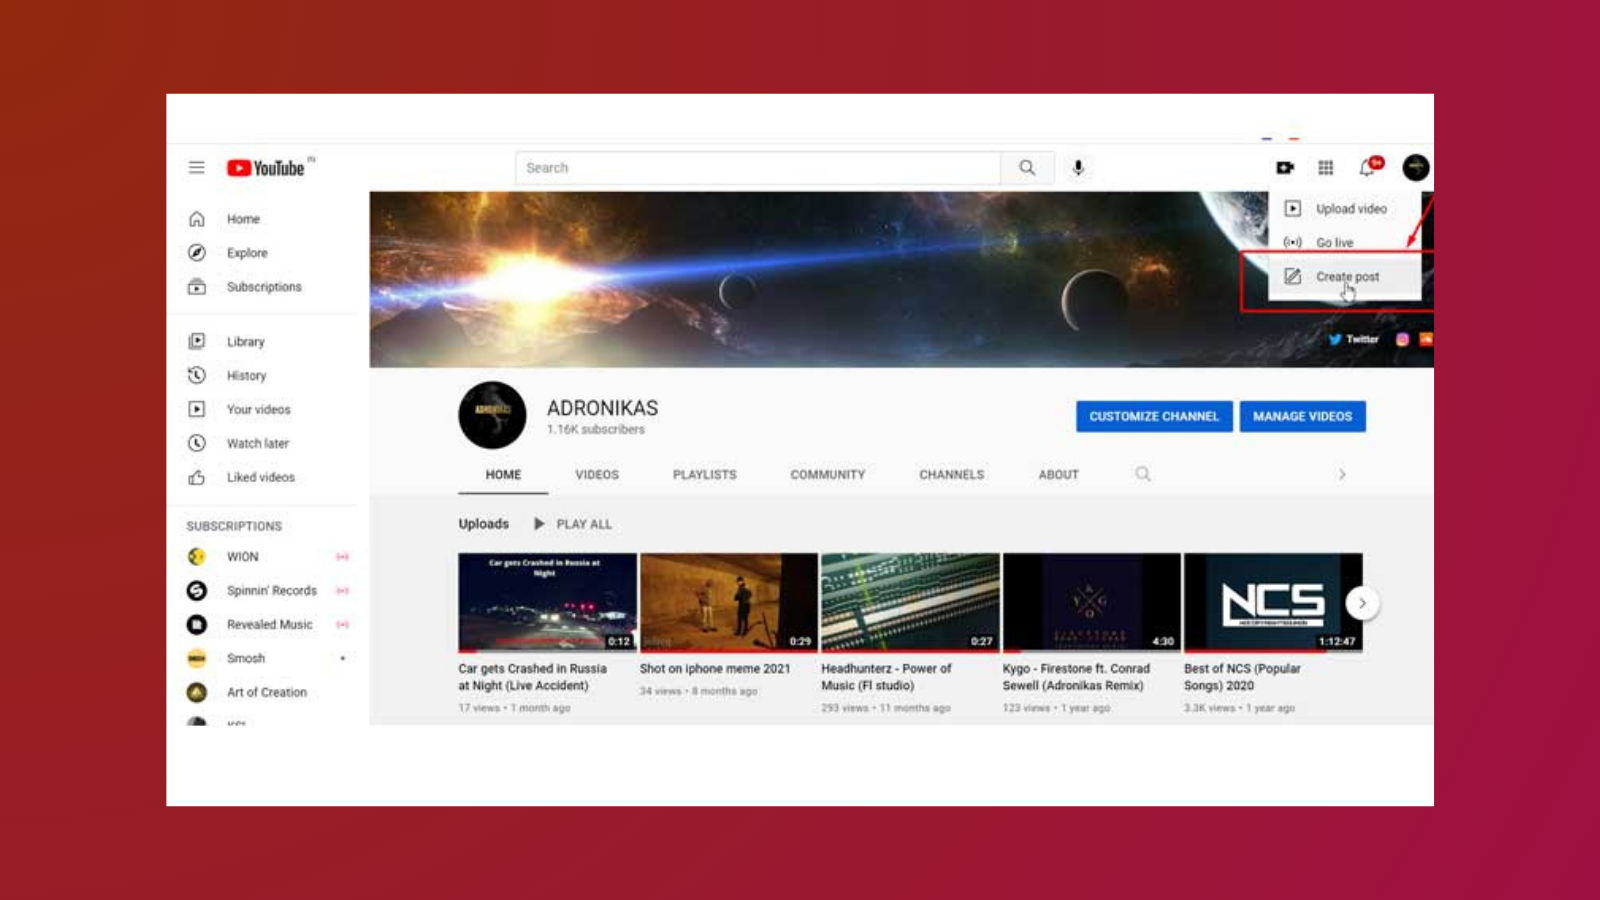Switch to the VIDEOS tab
1600x900 pixels.
(x=597, y=475)
